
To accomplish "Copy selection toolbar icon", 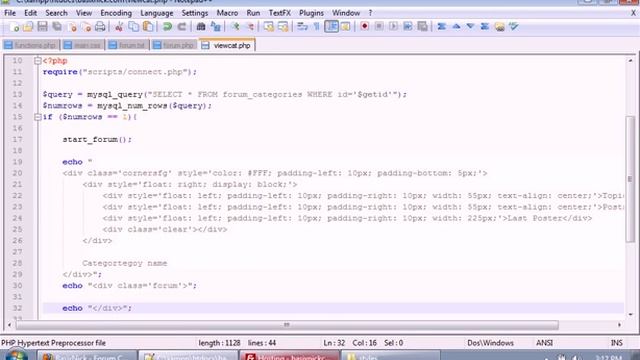I will 133,27.
